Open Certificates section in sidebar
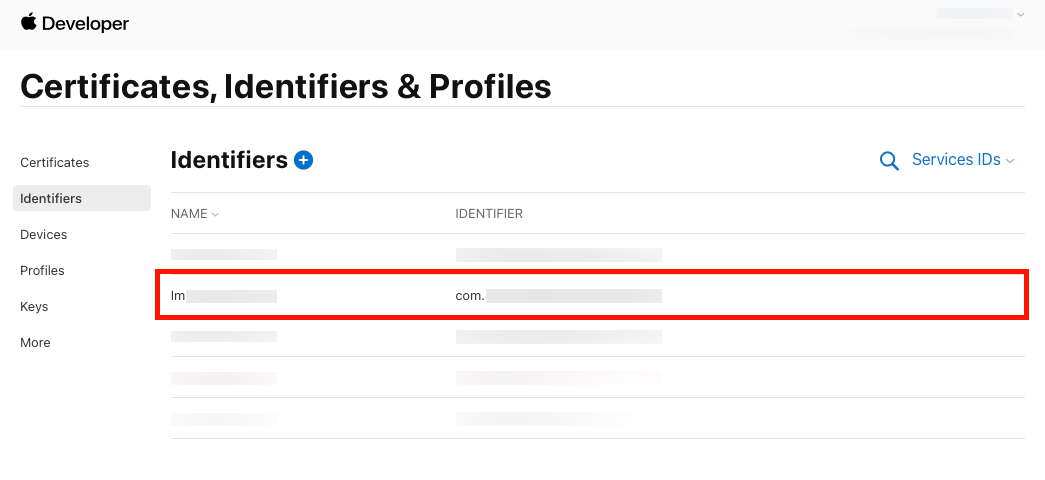Viewport: 1045px width, 480px height. coord(55,162)
